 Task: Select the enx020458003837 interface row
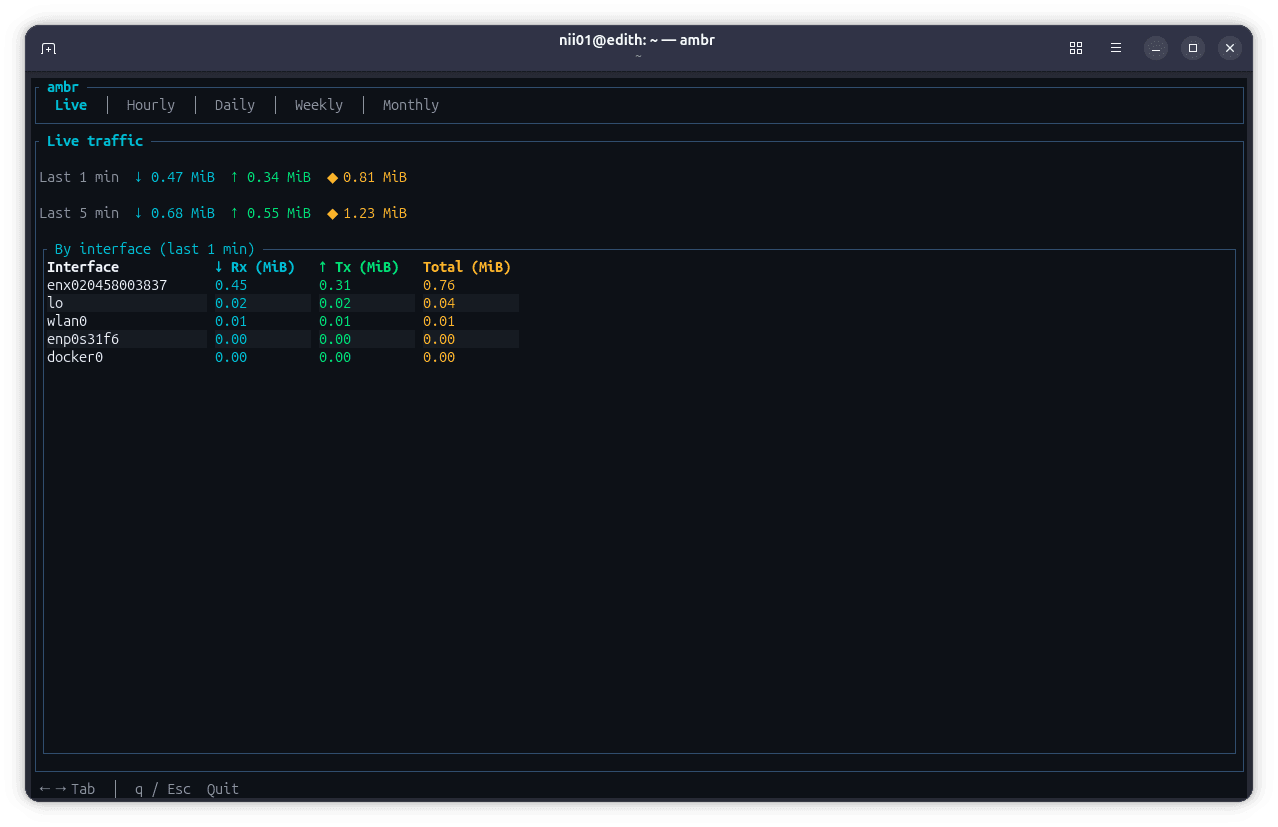coord(282,285)
